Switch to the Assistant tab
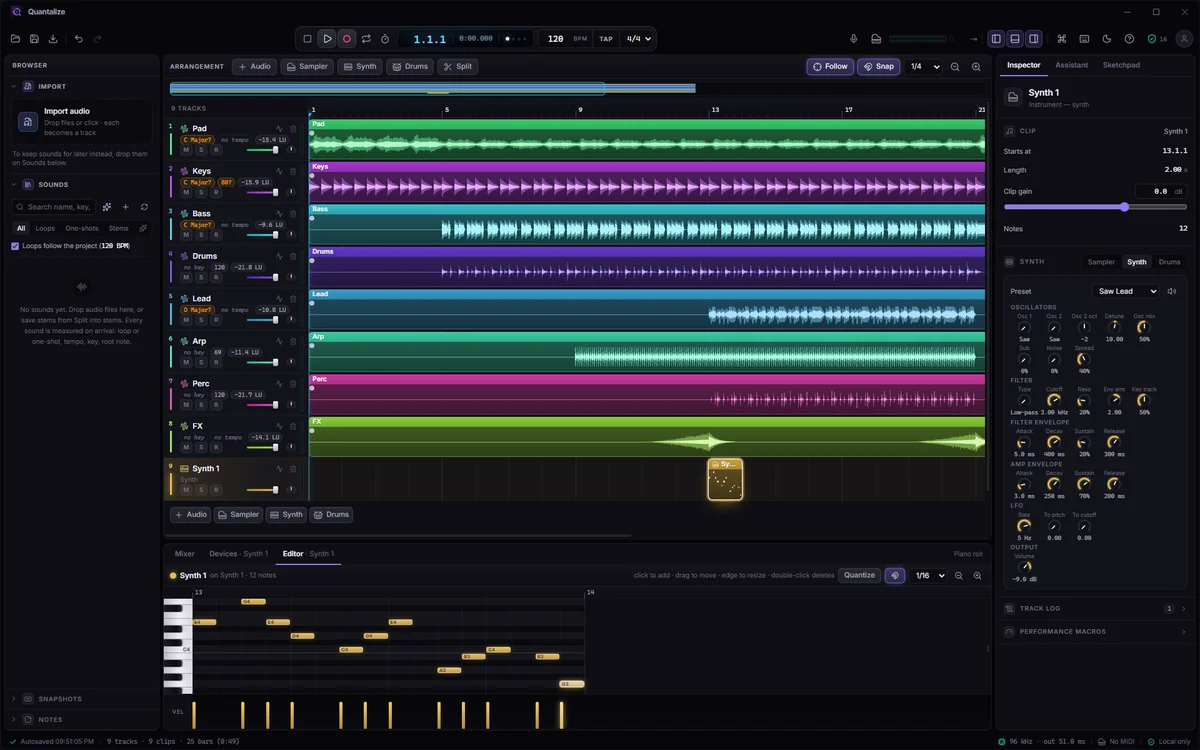This screenshot has height=750, width=1200. click(1071, 65)
